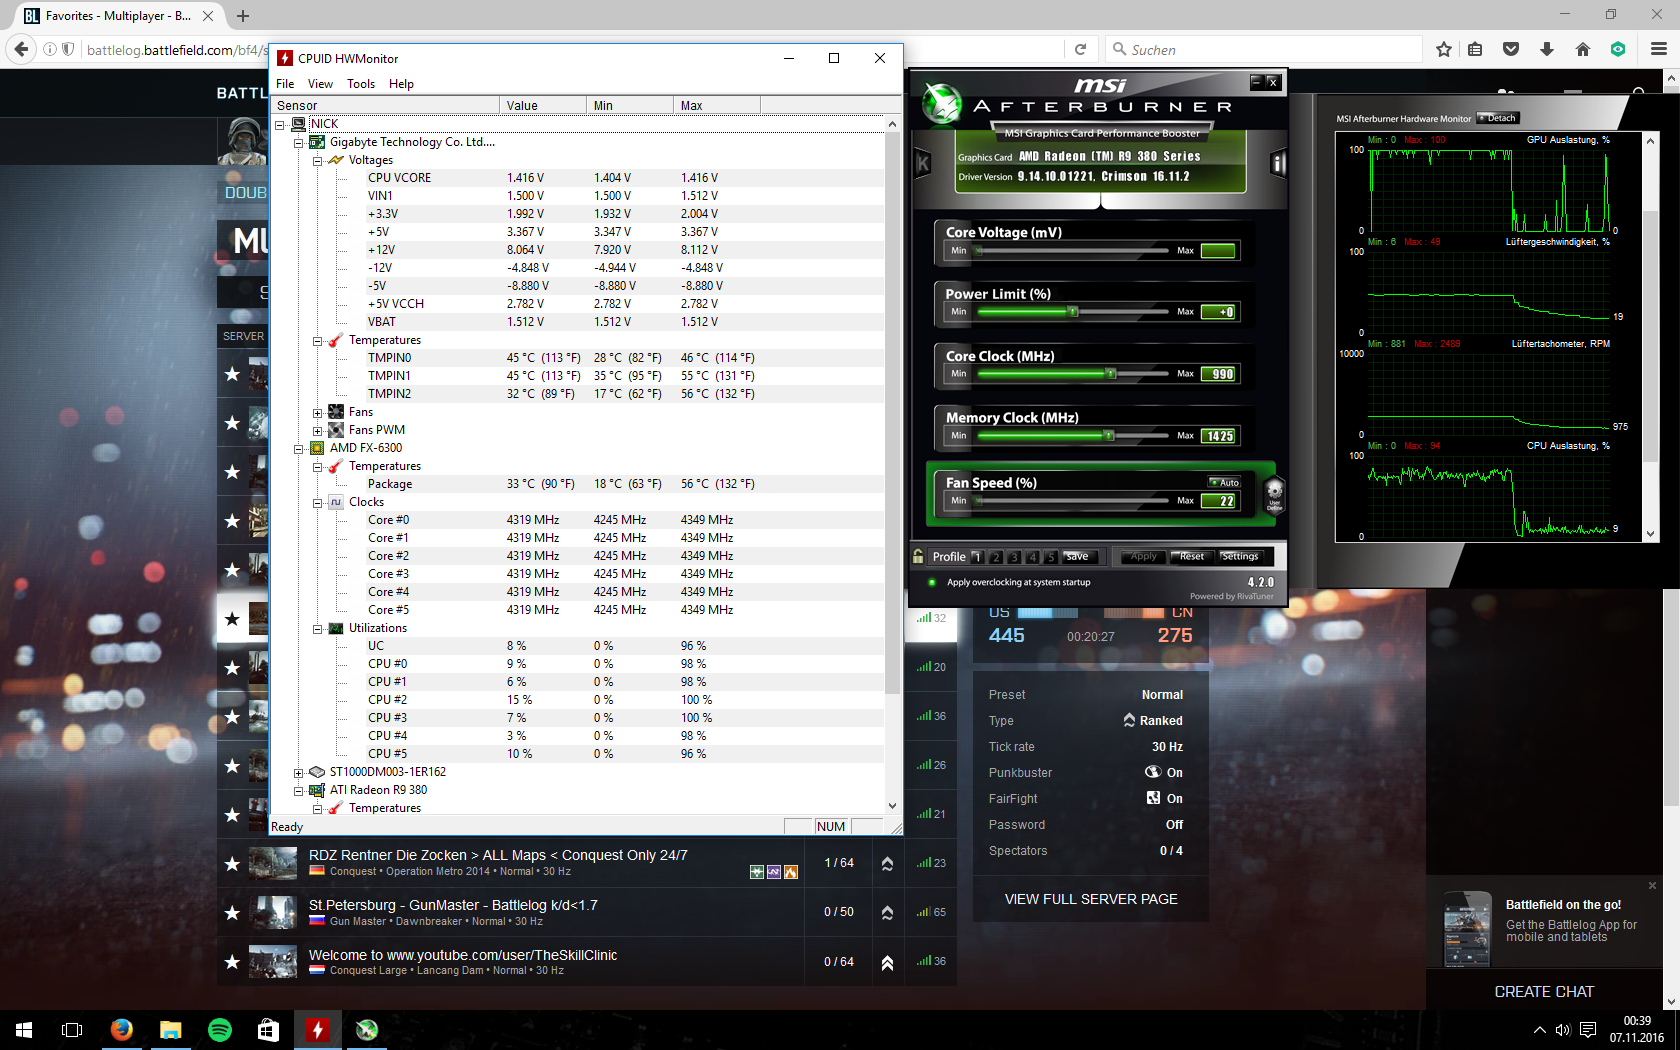This screenshot has height=1050, width=1680.
Task: Adjust the Power Limit slider handle
Action: [1073, 312]
